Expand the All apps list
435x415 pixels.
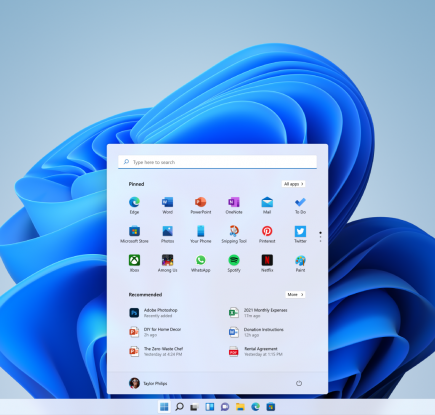click(x=293, y=184)
